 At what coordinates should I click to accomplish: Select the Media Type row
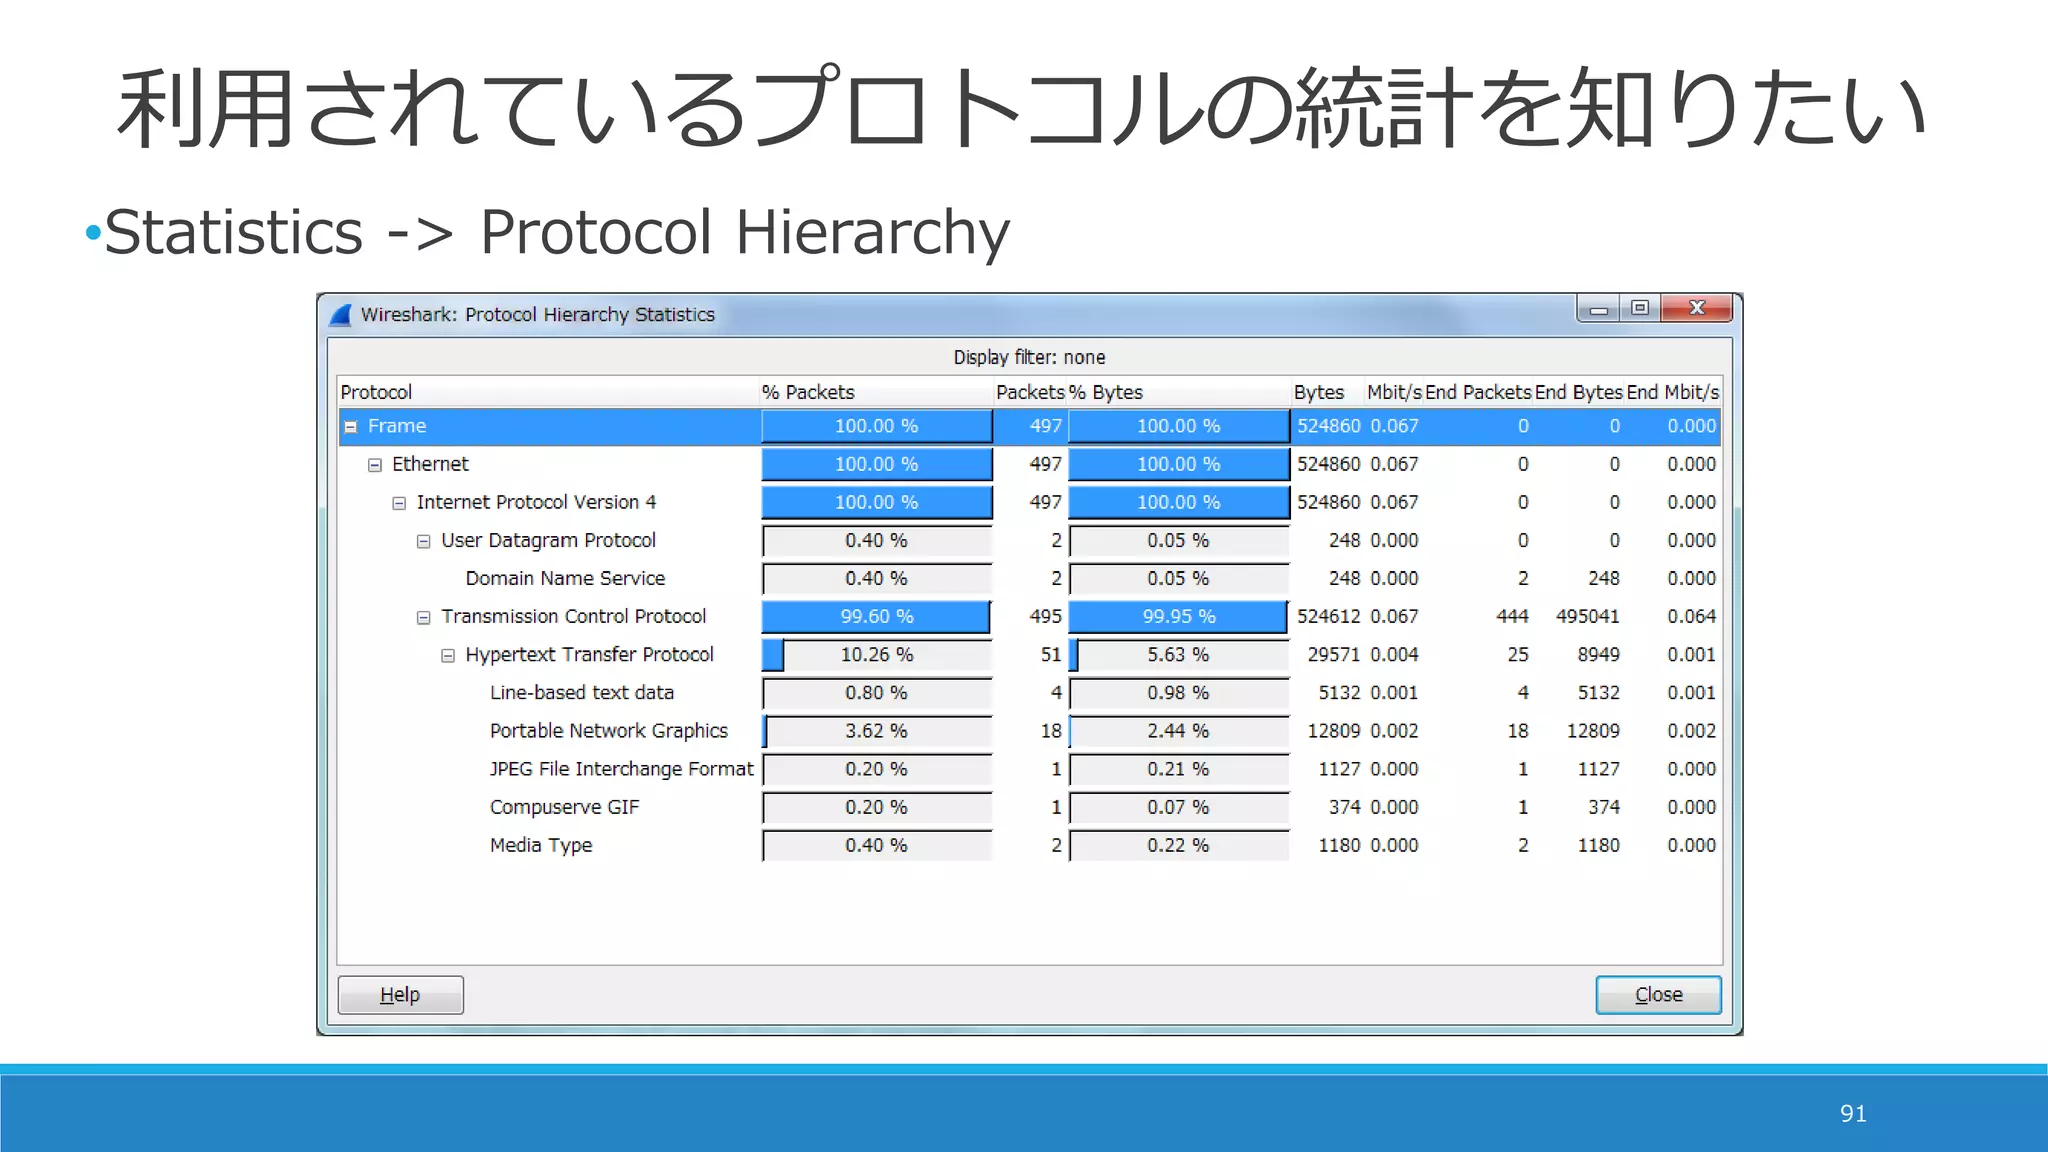tap(1029, 844)
